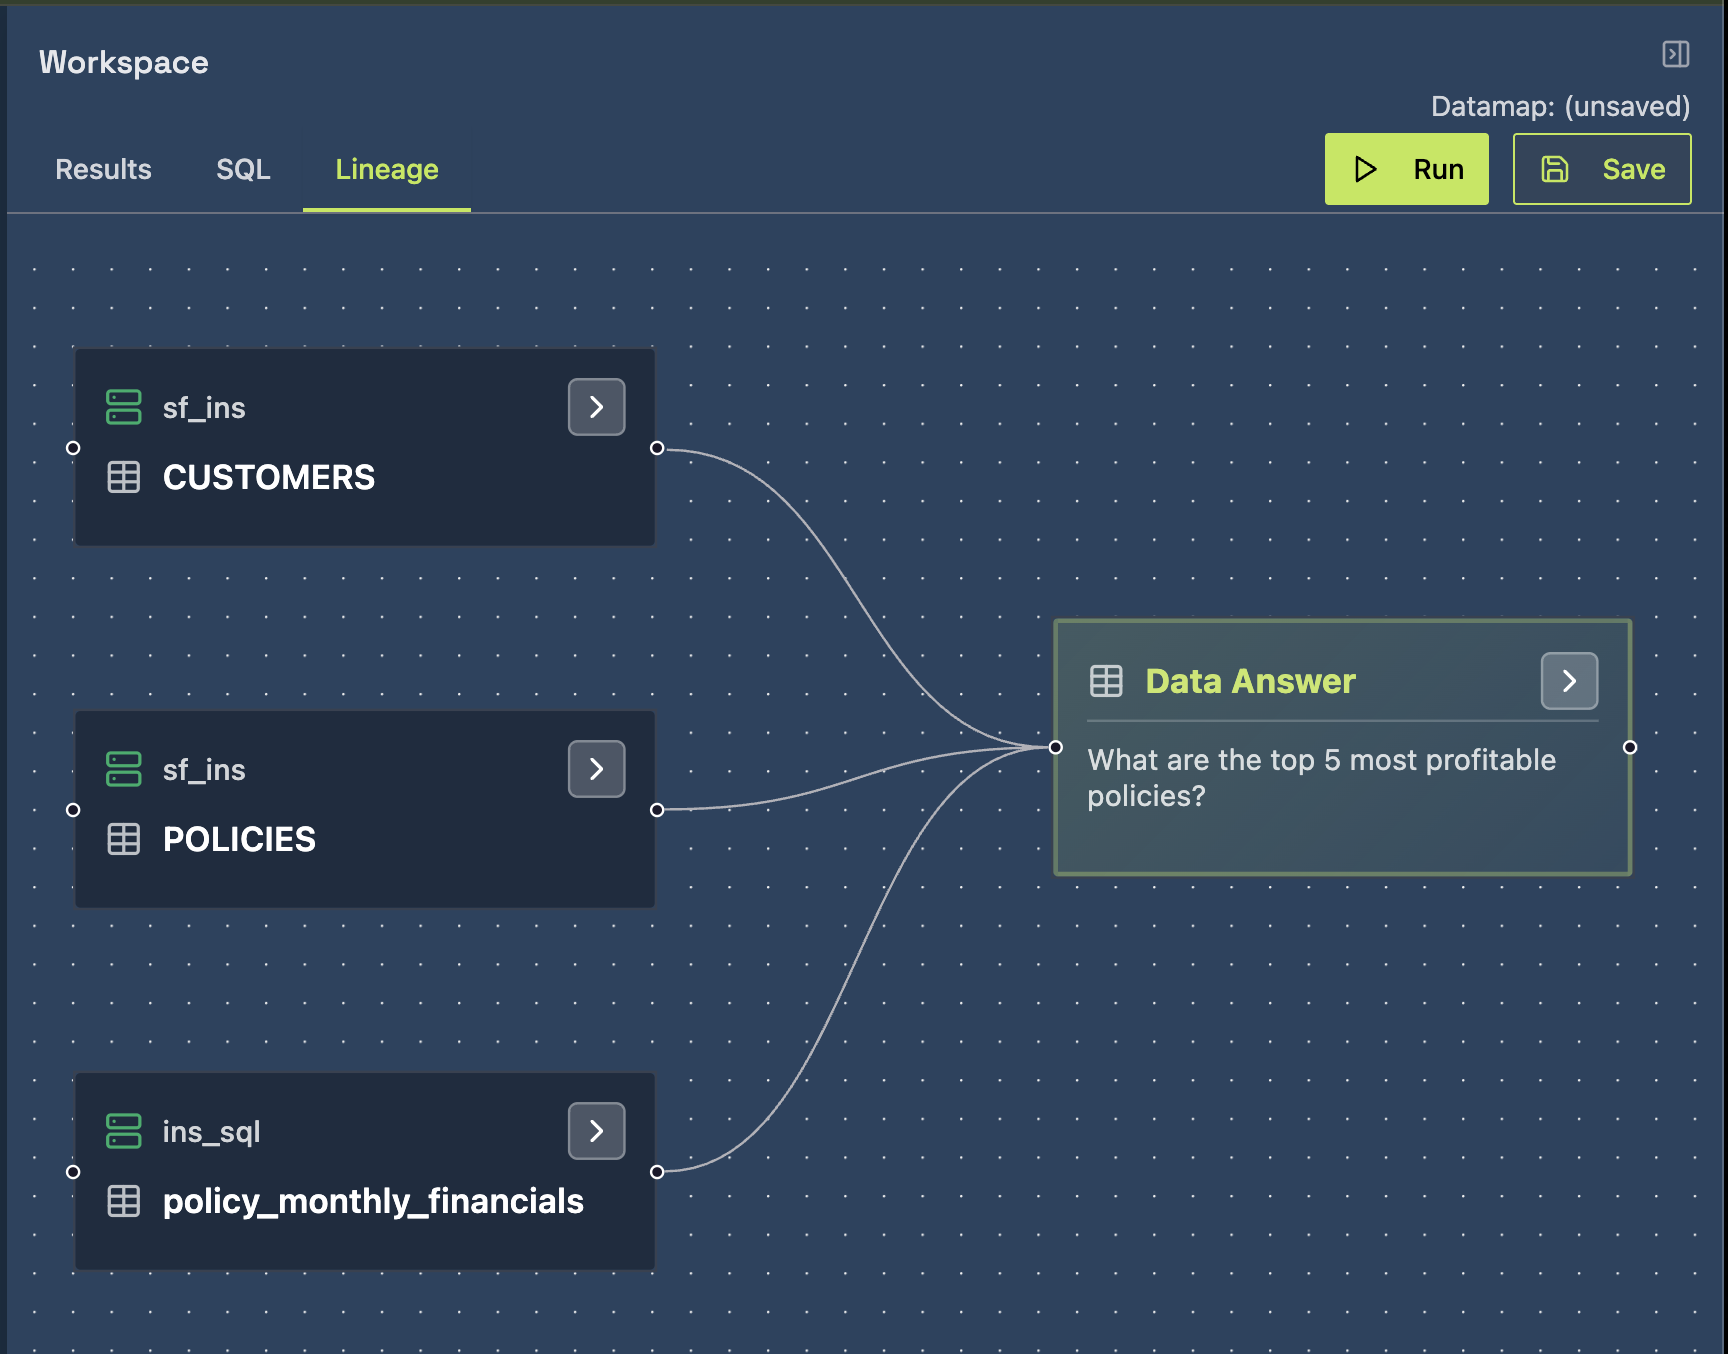Click the table icon in Data Answer node
This screenshot has height=1354, width=1728.
tap(1106, 681)
